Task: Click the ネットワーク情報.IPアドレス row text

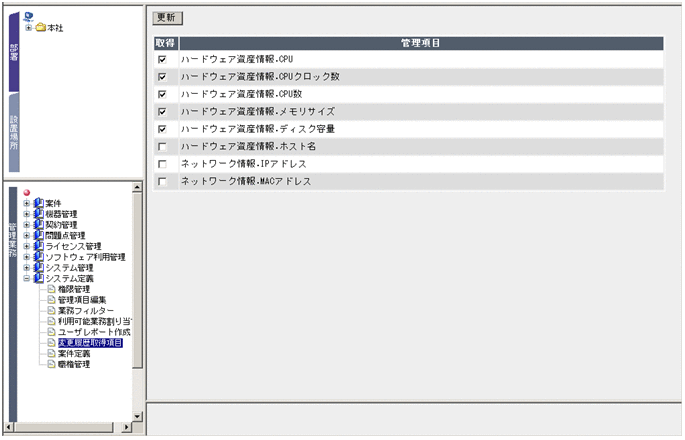Action: pos(244,164)
